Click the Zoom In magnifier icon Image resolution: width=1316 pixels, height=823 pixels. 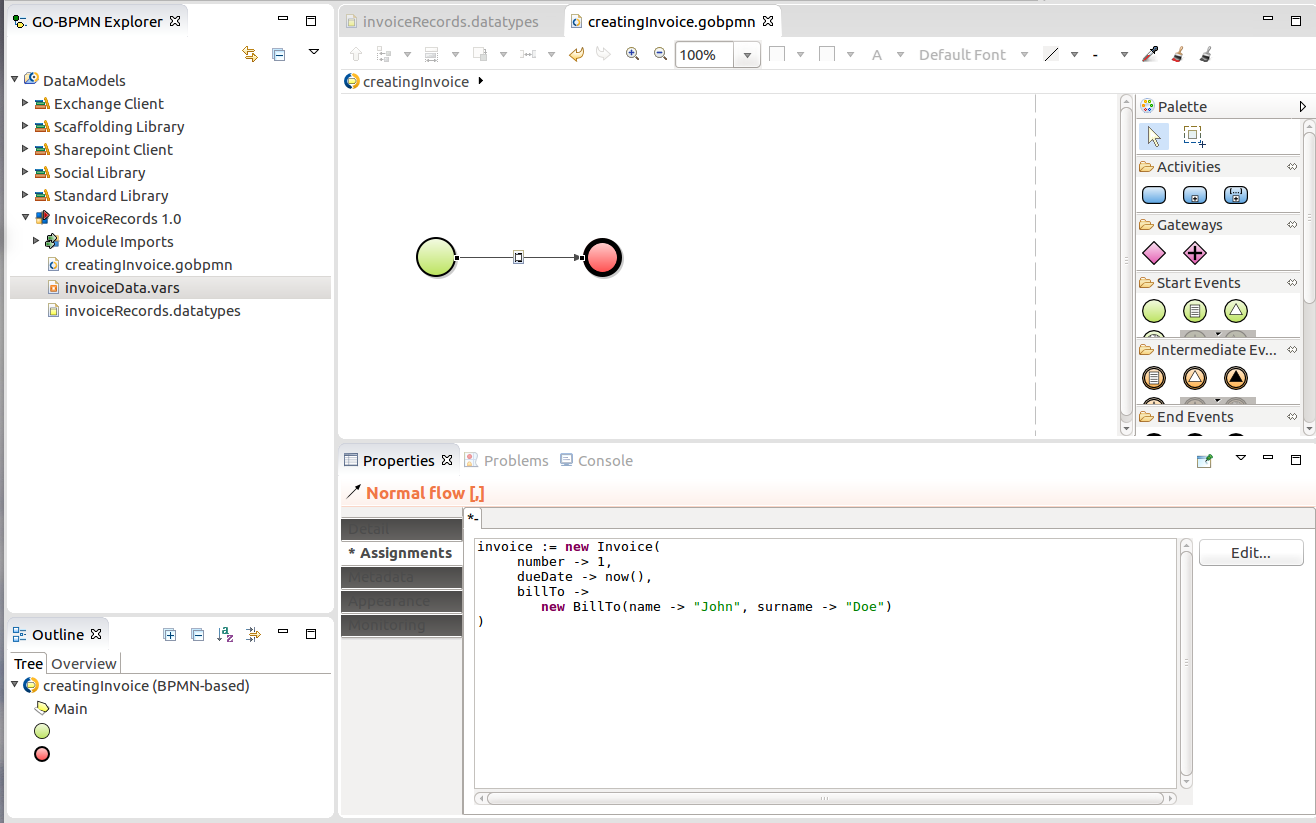632,54
